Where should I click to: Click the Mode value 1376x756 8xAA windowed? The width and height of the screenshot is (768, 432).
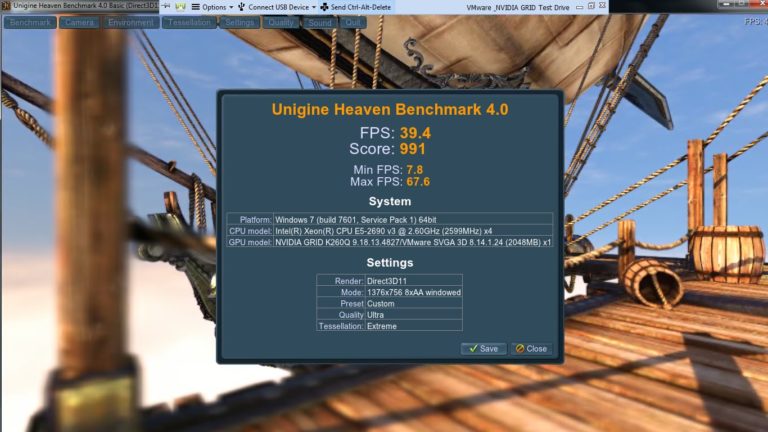[x=413, y=292]
